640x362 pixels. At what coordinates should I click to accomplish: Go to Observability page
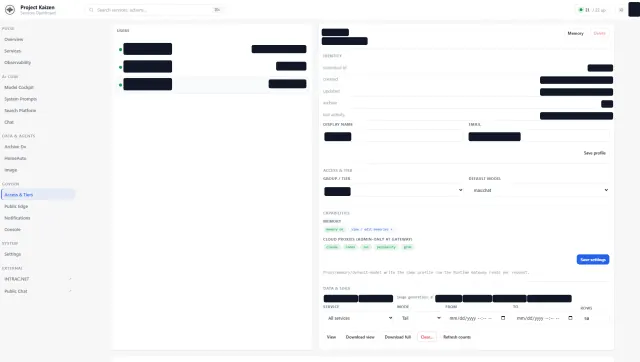point(18,62)
